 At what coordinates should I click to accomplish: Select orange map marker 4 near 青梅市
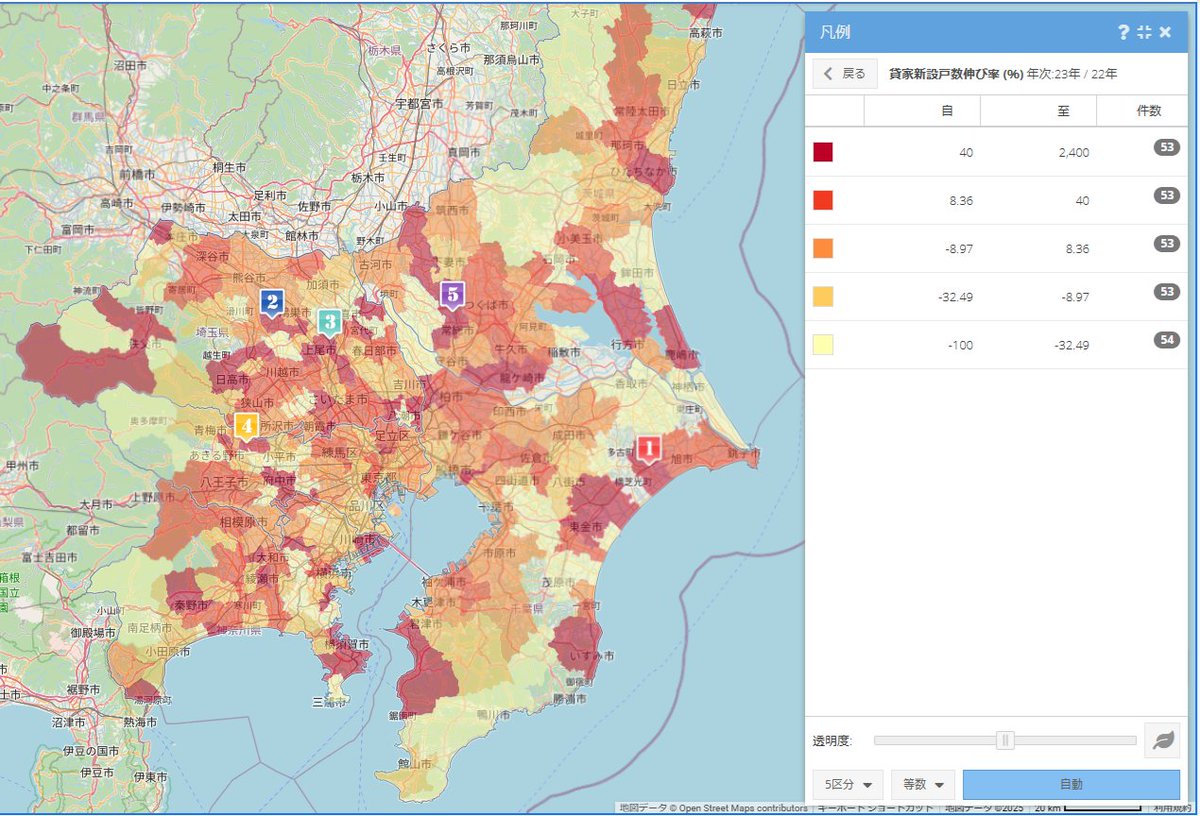pyautogui.click(x=246, y=425)
